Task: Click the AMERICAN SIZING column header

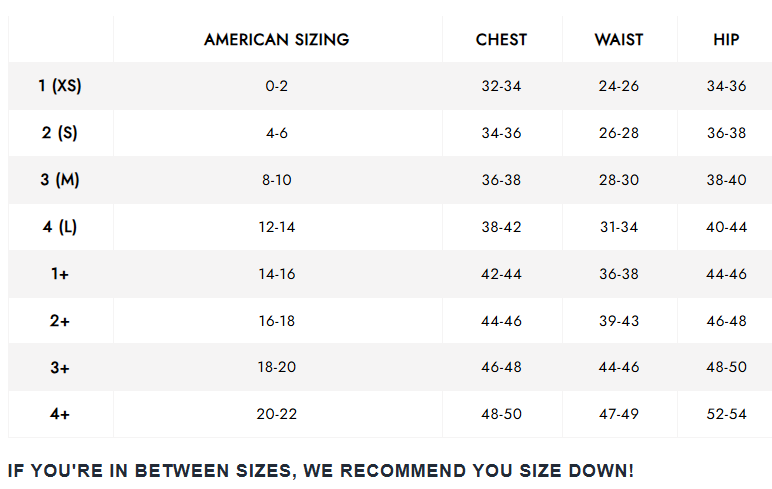Action: point(277,39)
